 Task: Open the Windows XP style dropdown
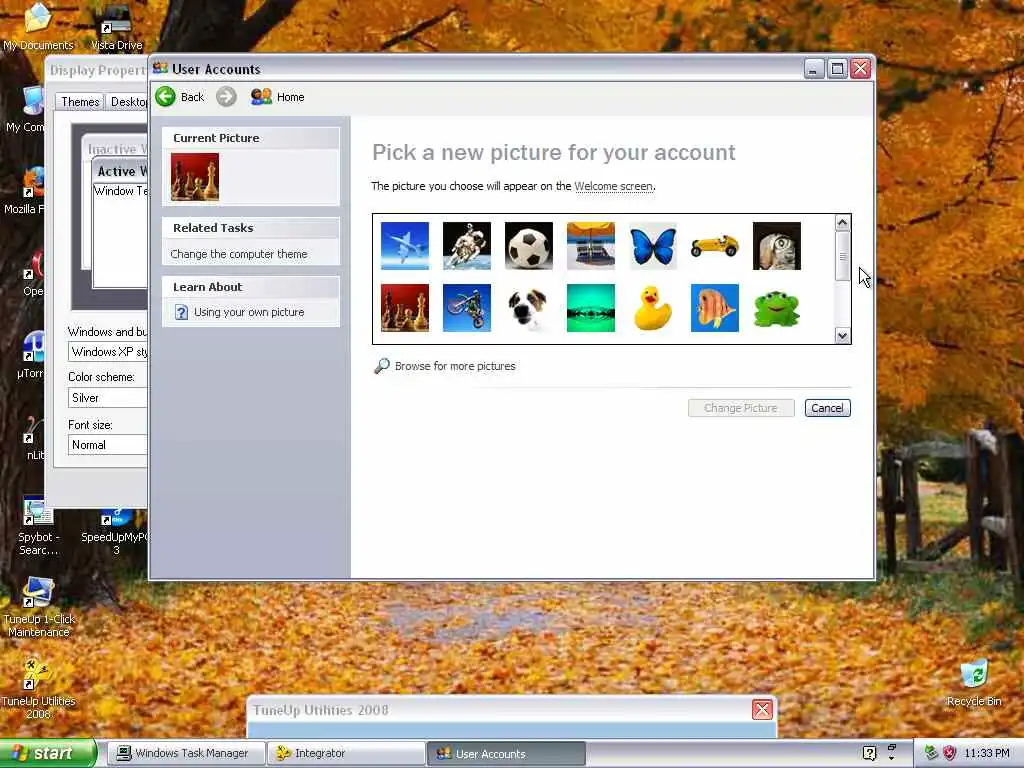point(108,352)
